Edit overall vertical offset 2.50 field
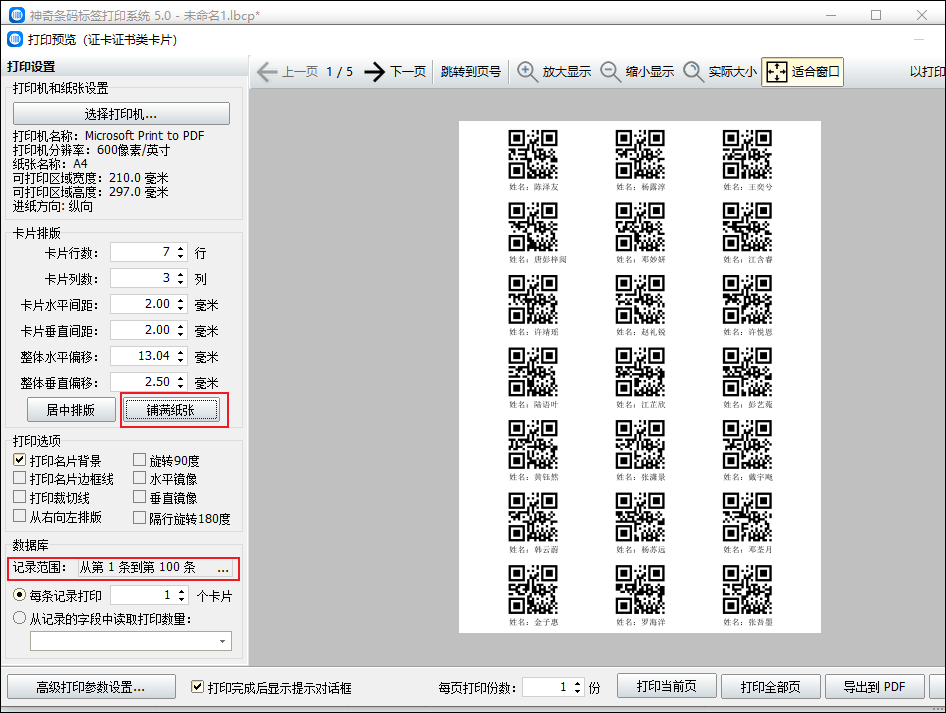This screenshot has height=713, width=946. (144, 382)
